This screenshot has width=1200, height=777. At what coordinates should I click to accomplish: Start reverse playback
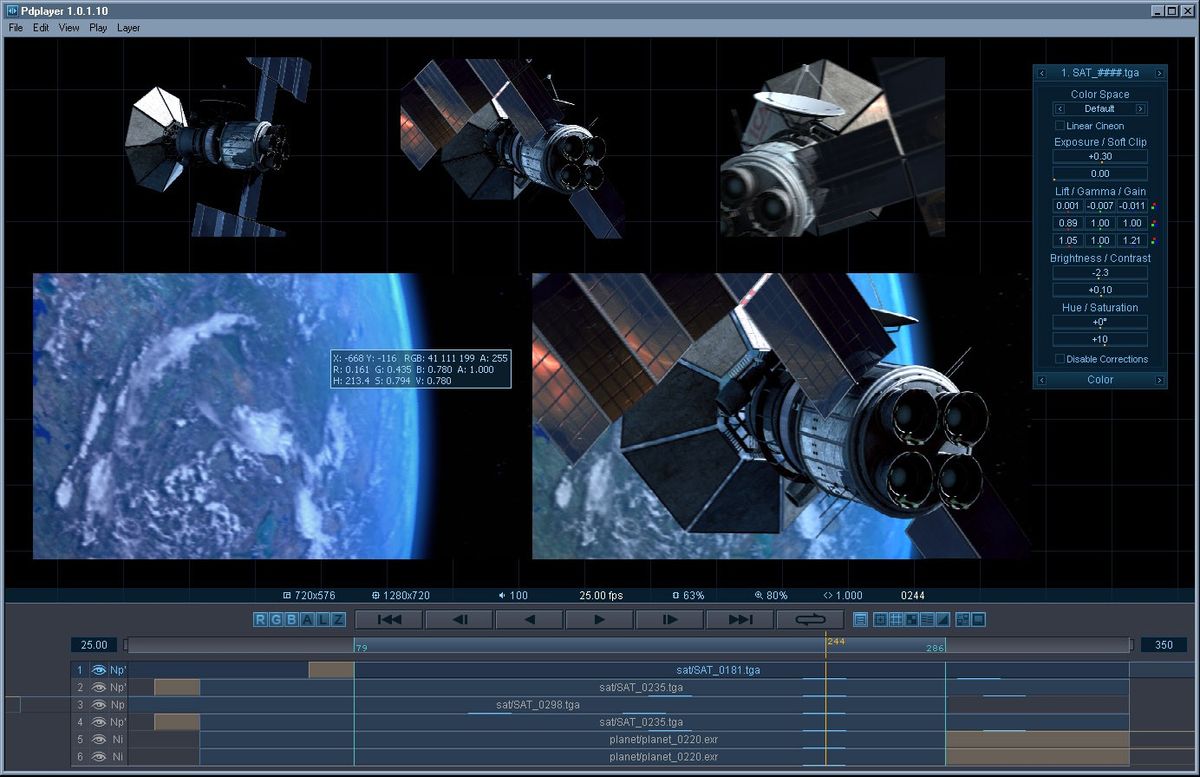529,620
